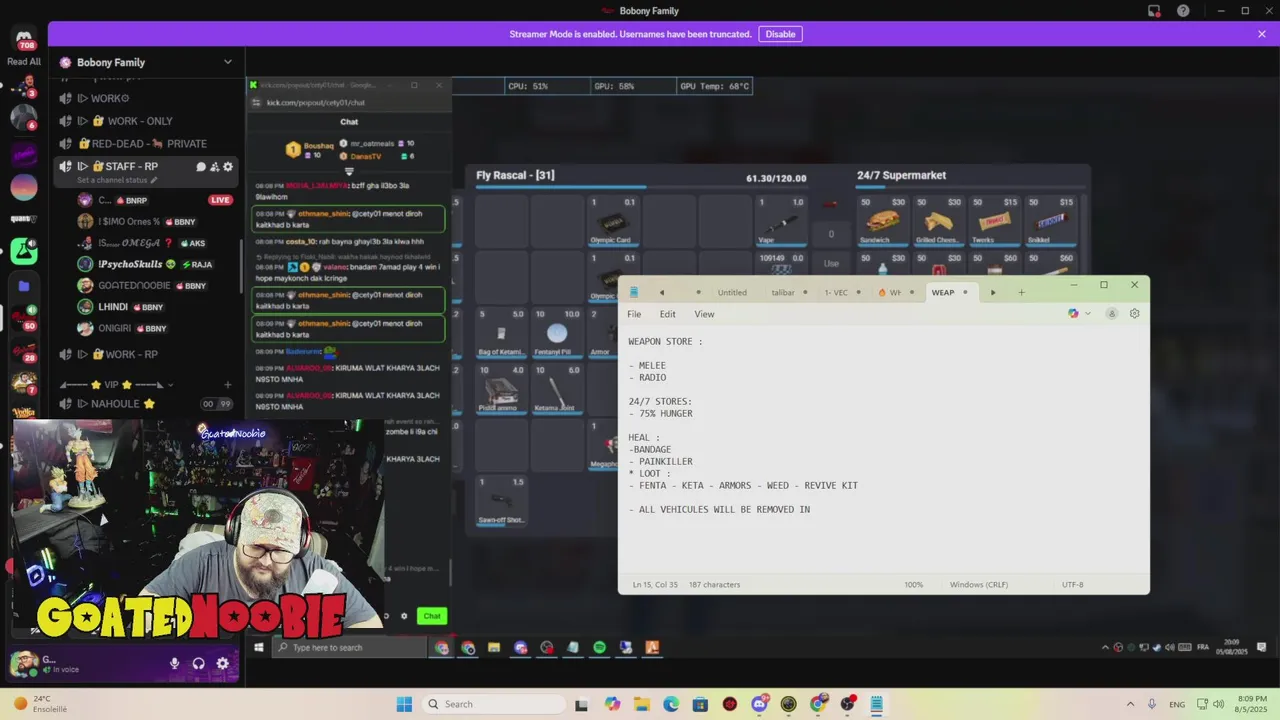Open STAFF - RP channel activities icon
This screenshot has height=720, width=1280.
(214, 167)
